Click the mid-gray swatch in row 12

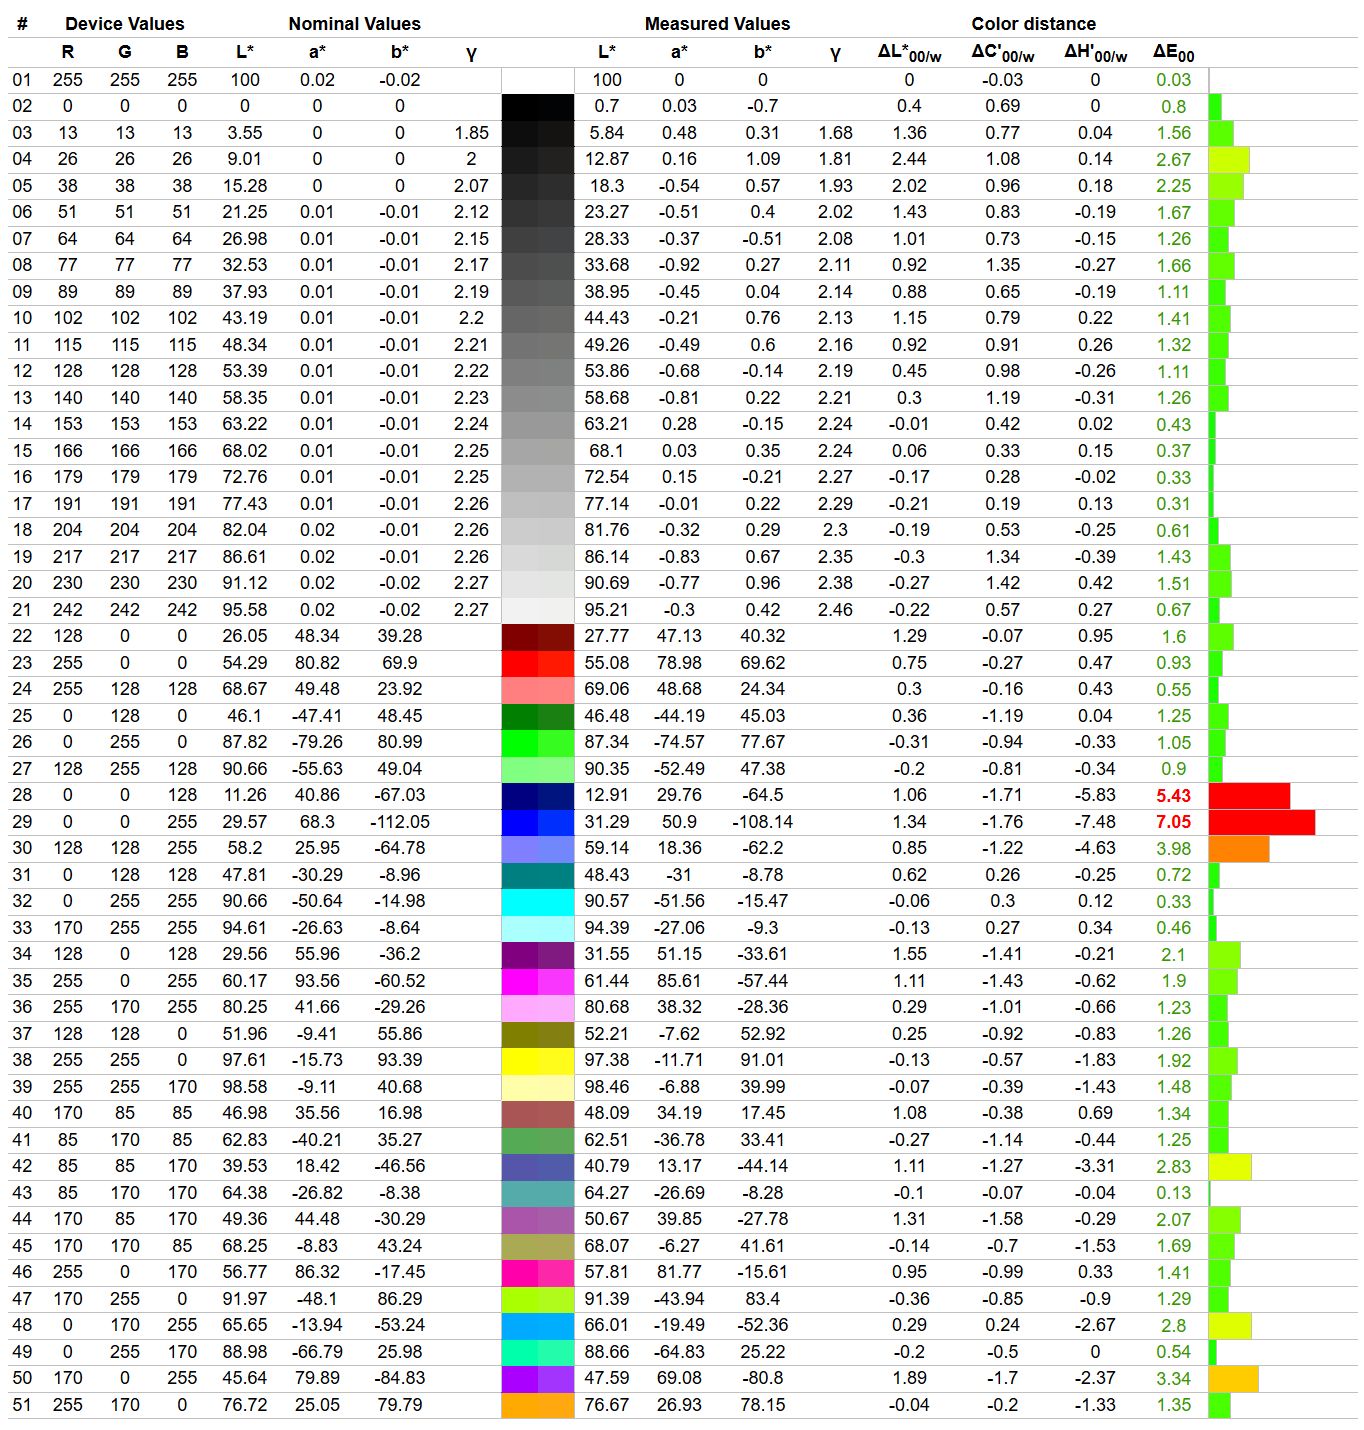click(x=538, y=372)
